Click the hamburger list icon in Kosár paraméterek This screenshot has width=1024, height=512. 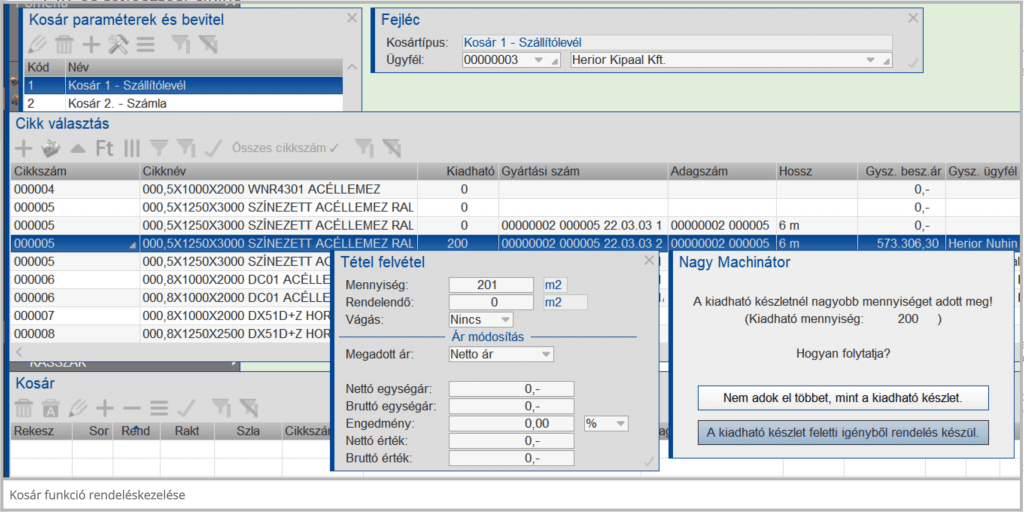[x=146, y=44]
